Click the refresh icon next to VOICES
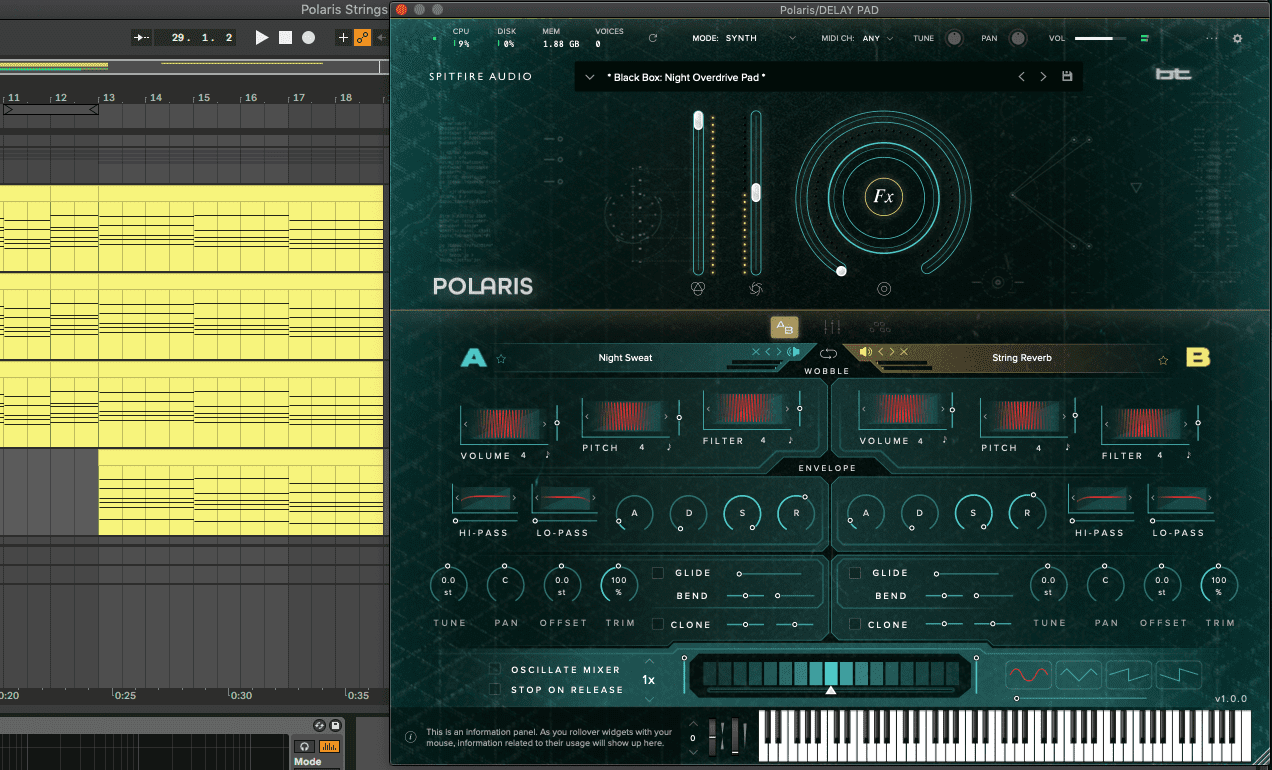 pyautogui.click(x=653, y=38)
